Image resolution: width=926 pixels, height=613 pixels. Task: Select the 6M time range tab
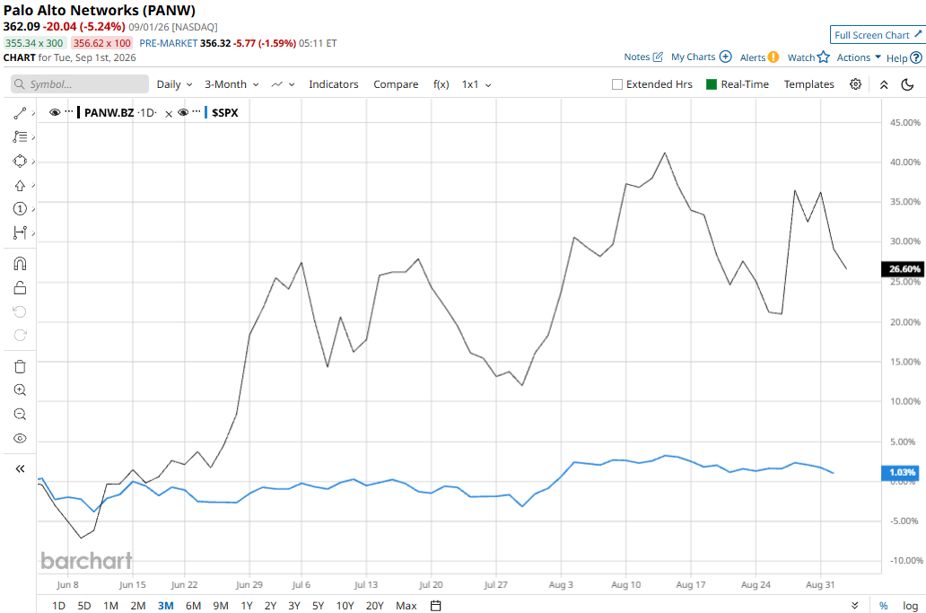[193, 605]
